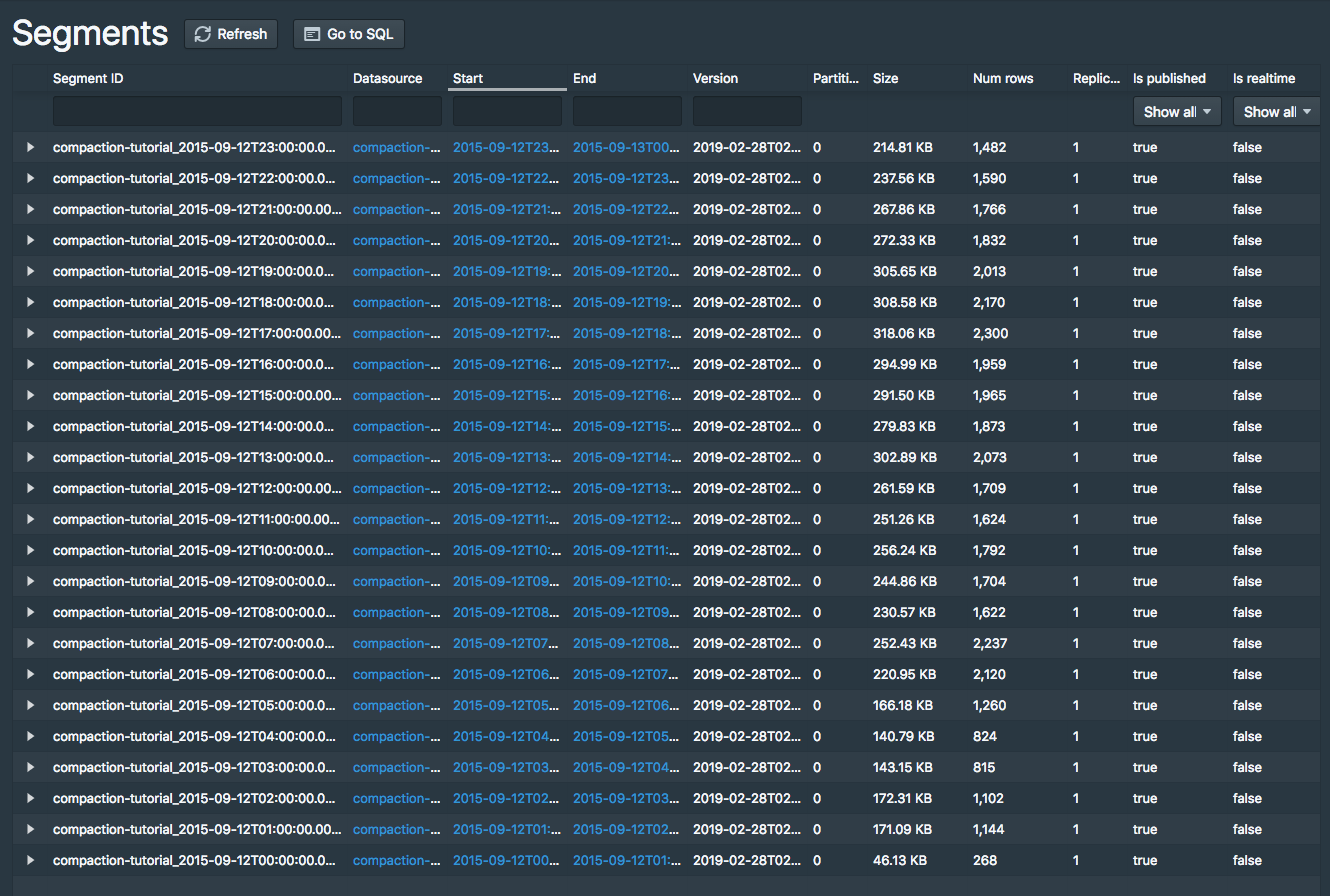Screen dimensions: 1330x896
Task: Open the compaction datasource link in the first row
Action: coord(396,147)
